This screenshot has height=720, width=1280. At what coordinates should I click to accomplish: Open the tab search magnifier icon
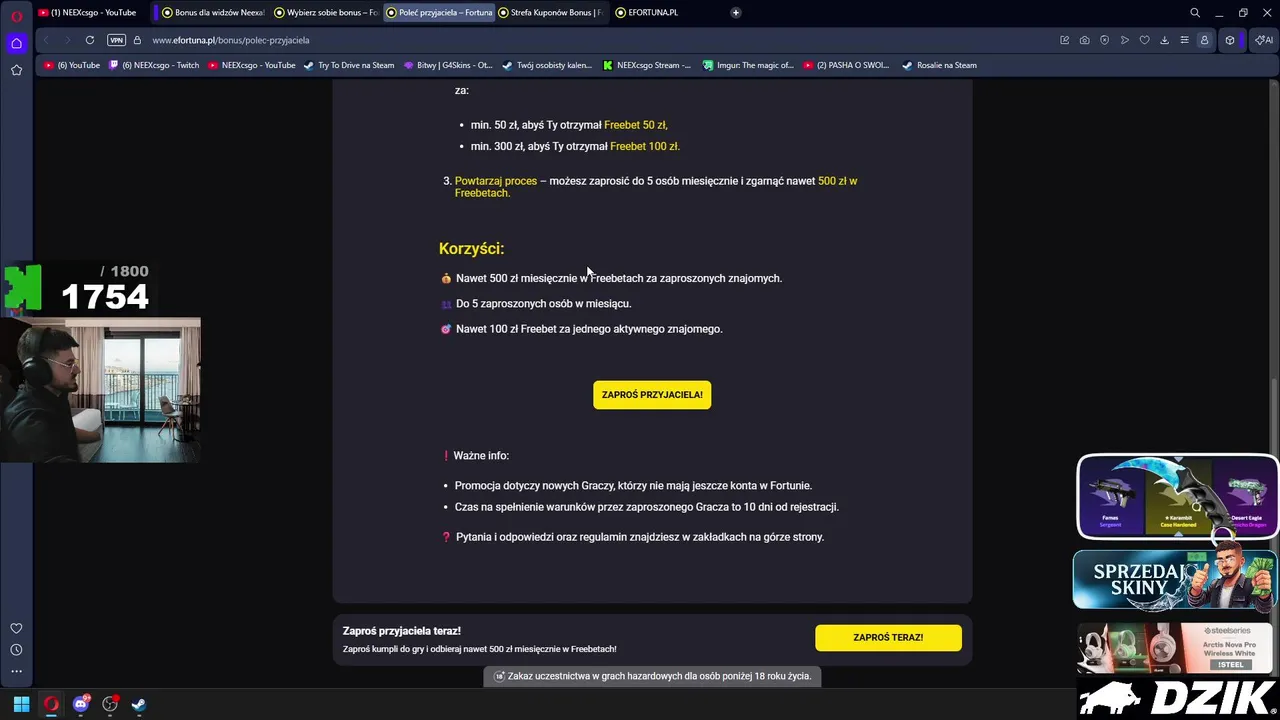coord(1195,13)
